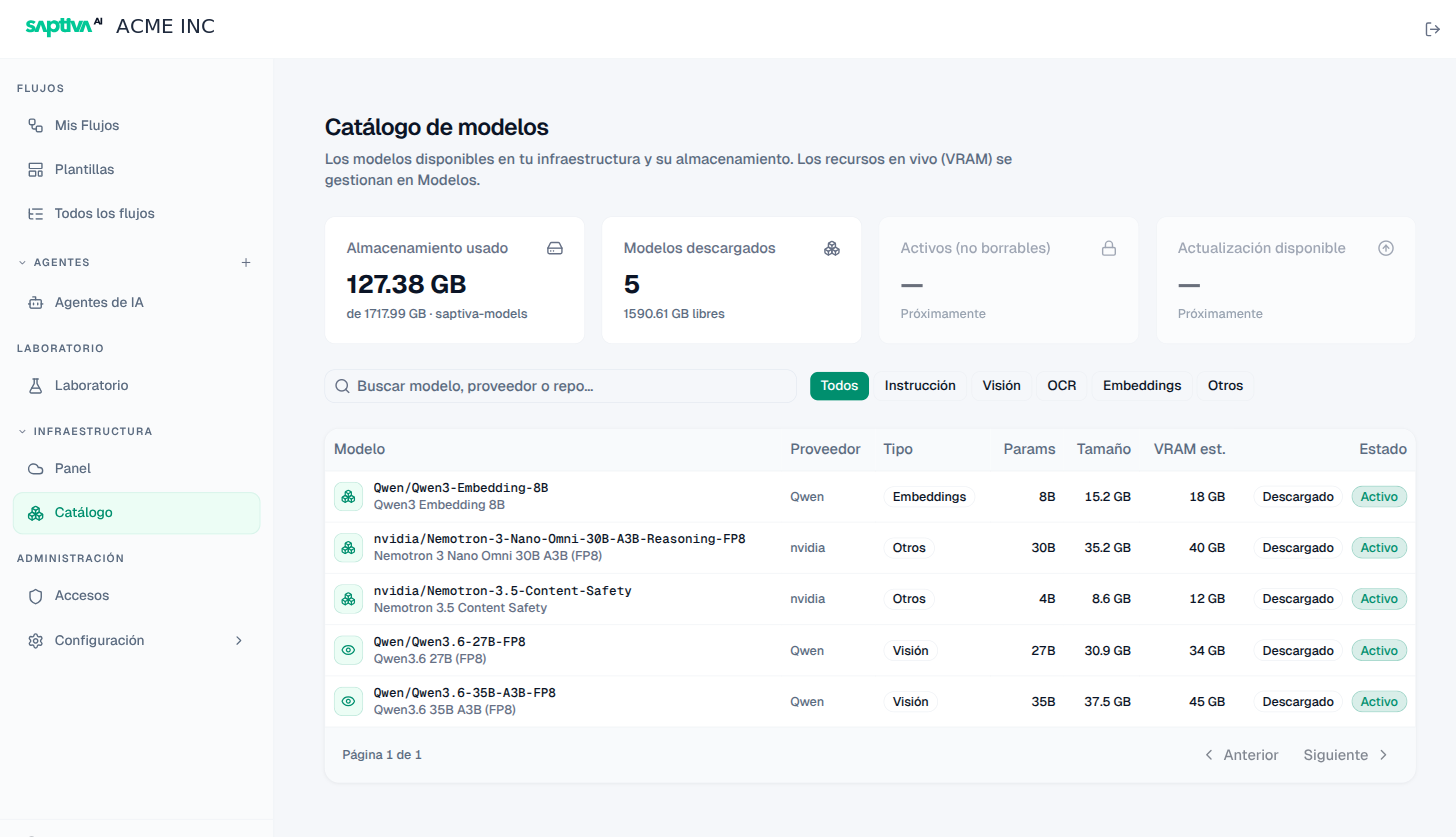Screen dimensions: 1456x837
Task: Click the model icon for Qwen3-Embedding-8B row
Action: pos(348,496)
